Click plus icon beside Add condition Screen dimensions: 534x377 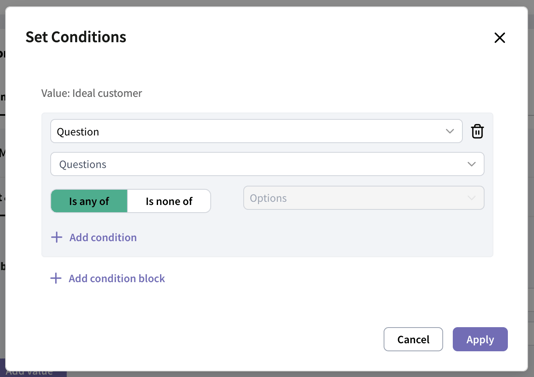point(57,237)
